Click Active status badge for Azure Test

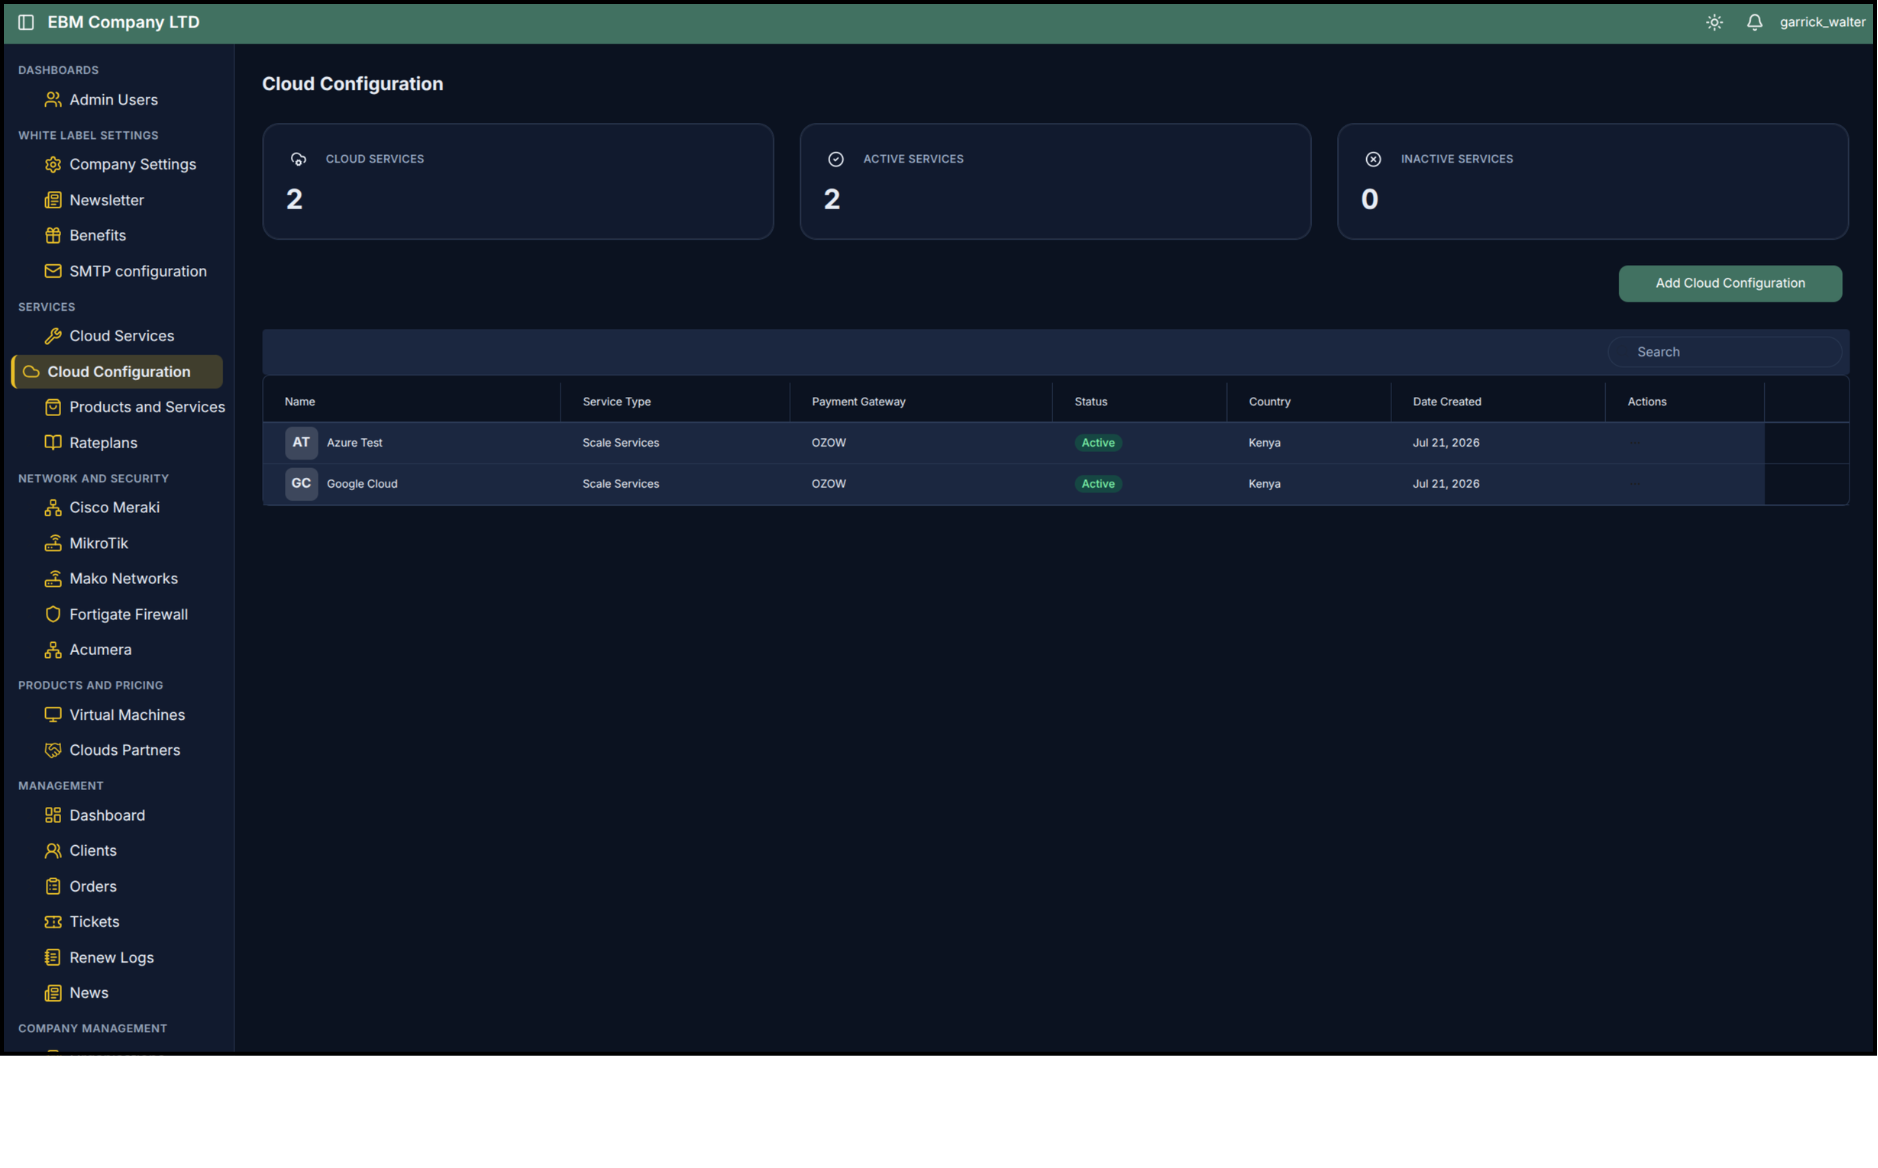pyautogui.click(x=1098, y=443)
